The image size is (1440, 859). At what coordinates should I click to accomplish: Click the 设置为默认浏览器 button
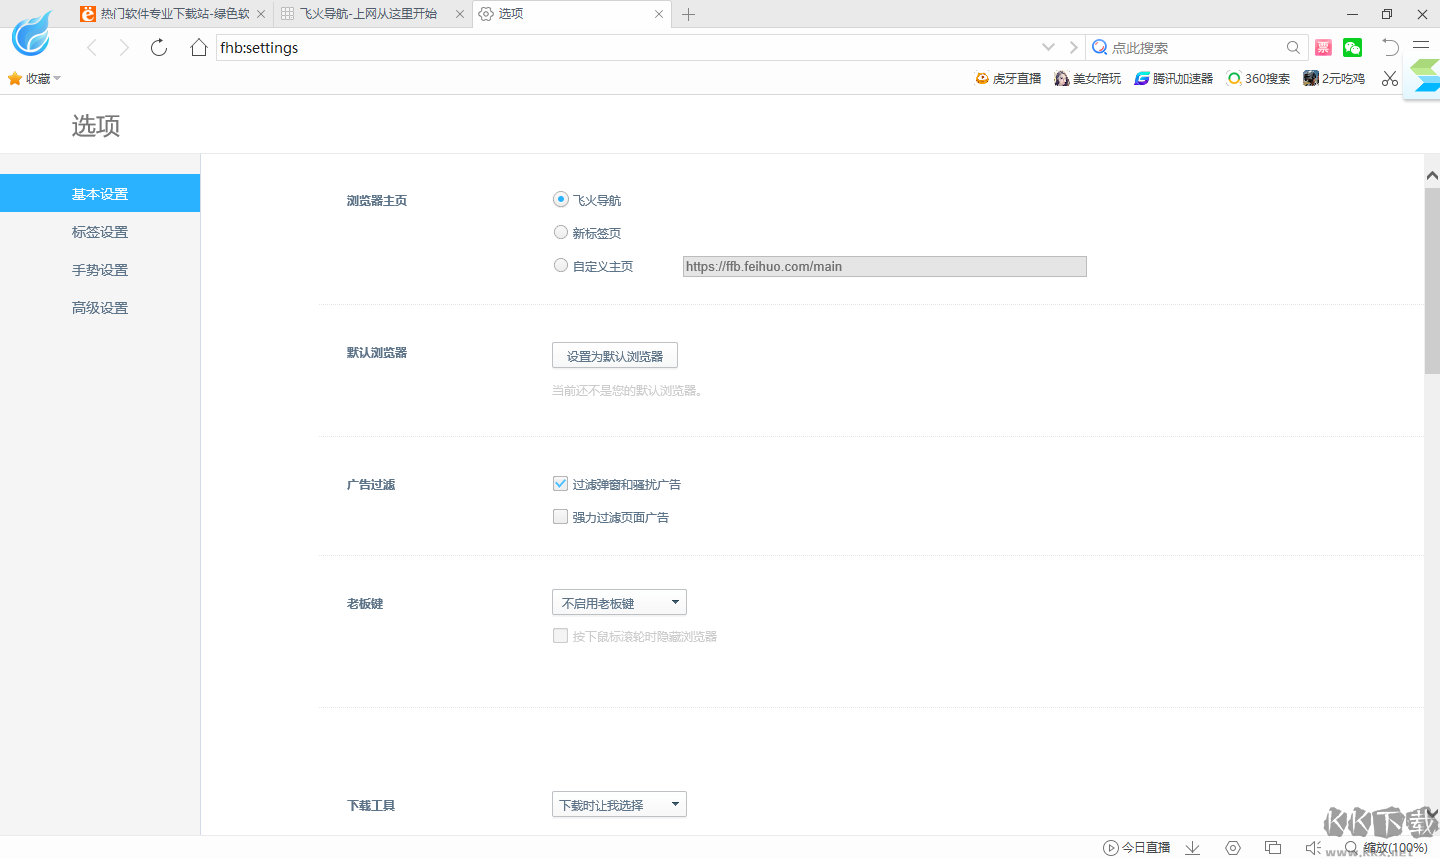614,355
